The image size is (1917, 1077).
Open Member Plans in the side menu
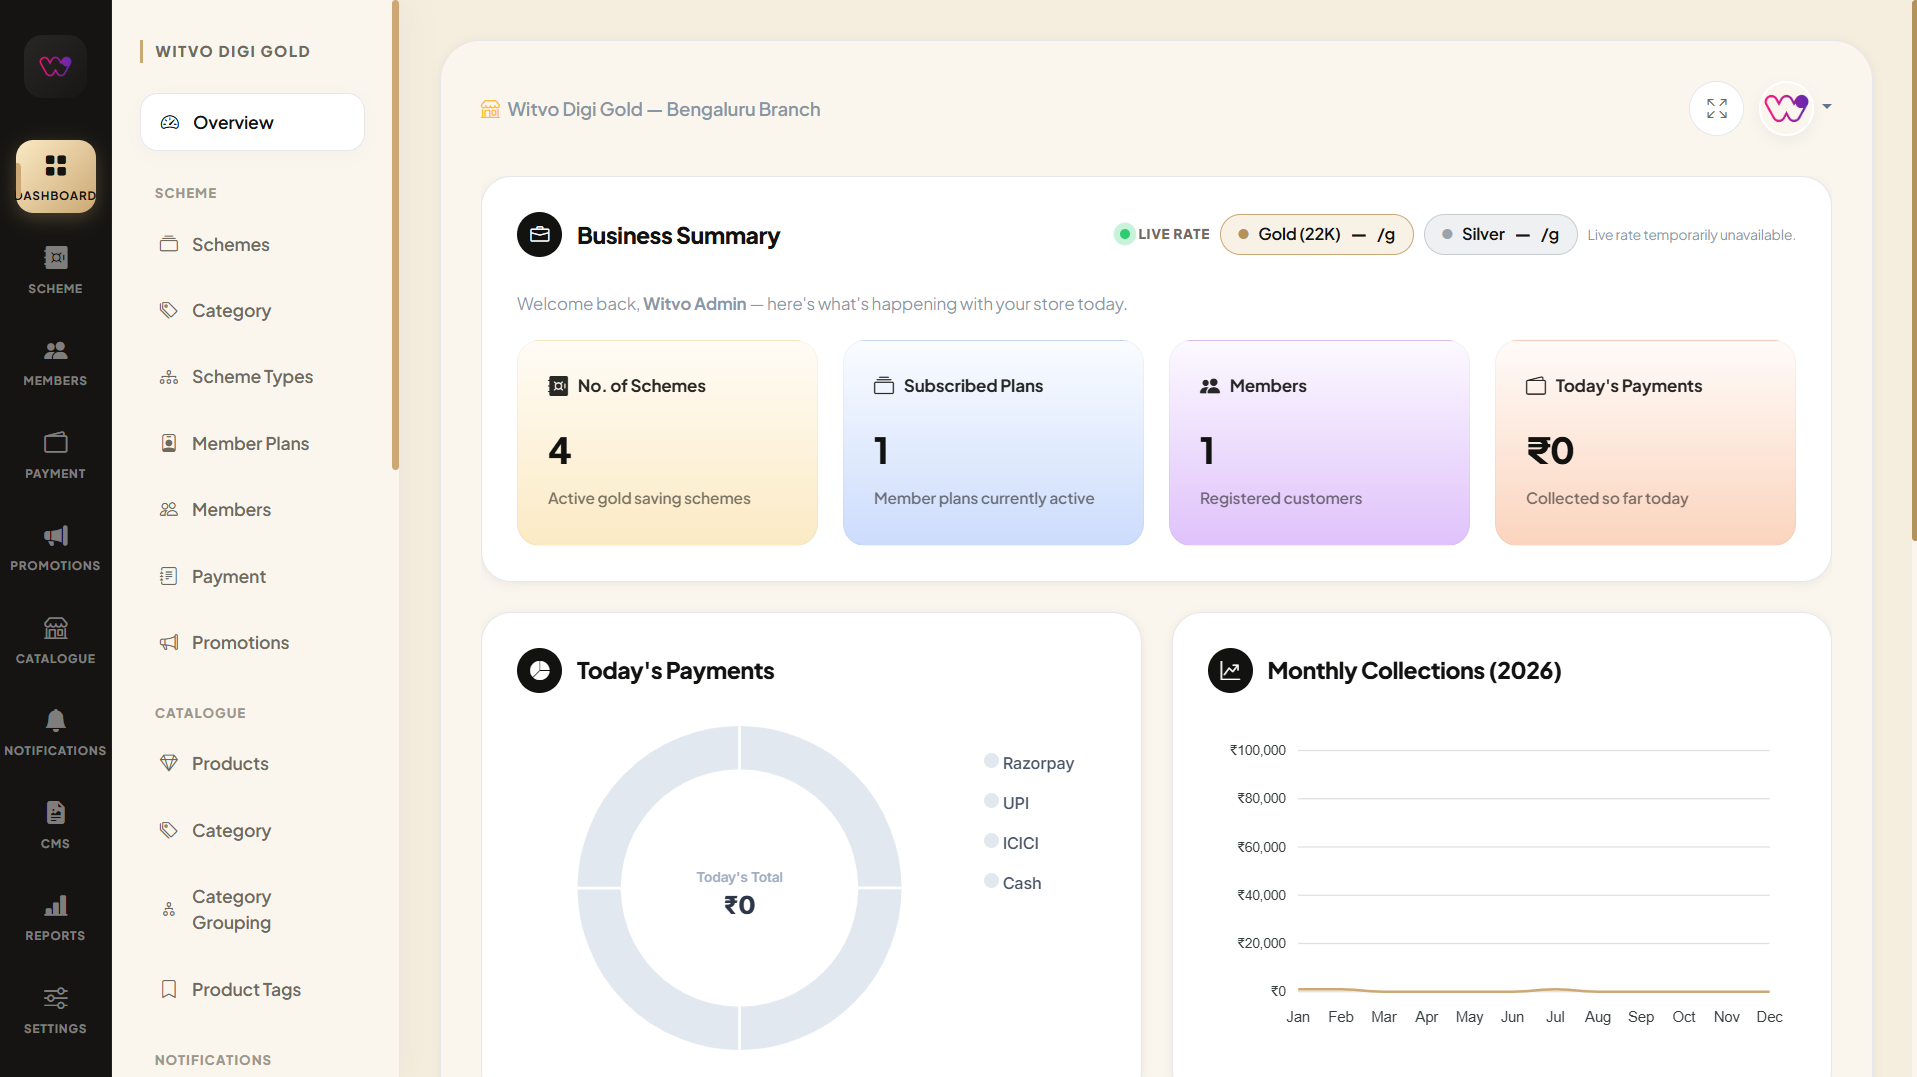click(252, 443)
